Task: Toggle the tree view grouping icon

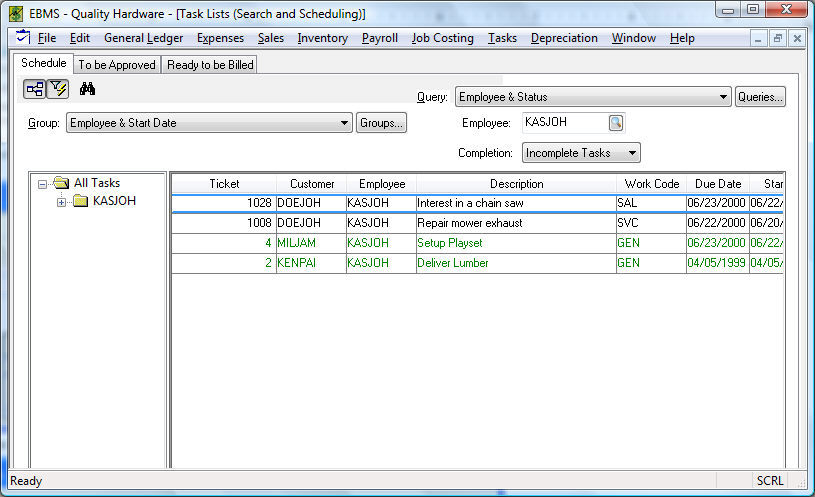Action: pos(34,90)
